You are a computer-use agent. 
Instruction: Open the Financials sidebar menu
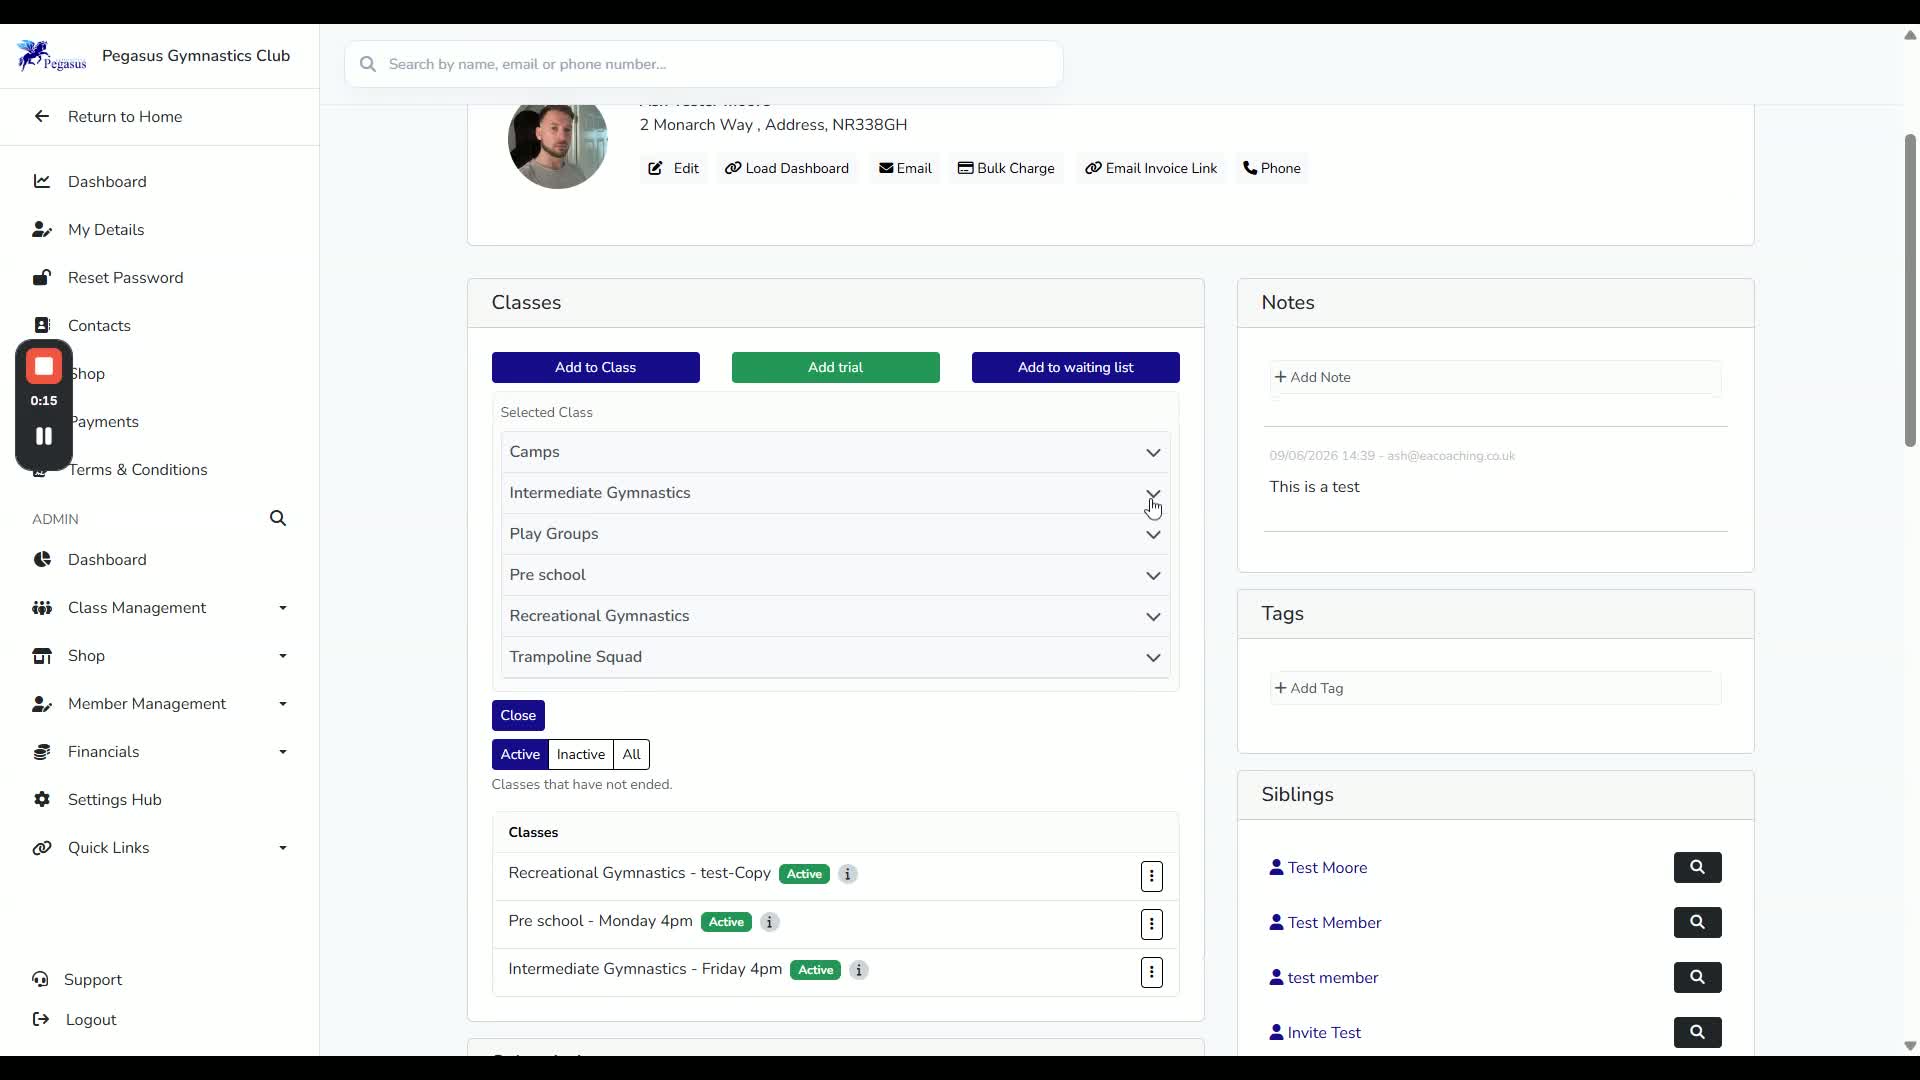coord(160,752)
